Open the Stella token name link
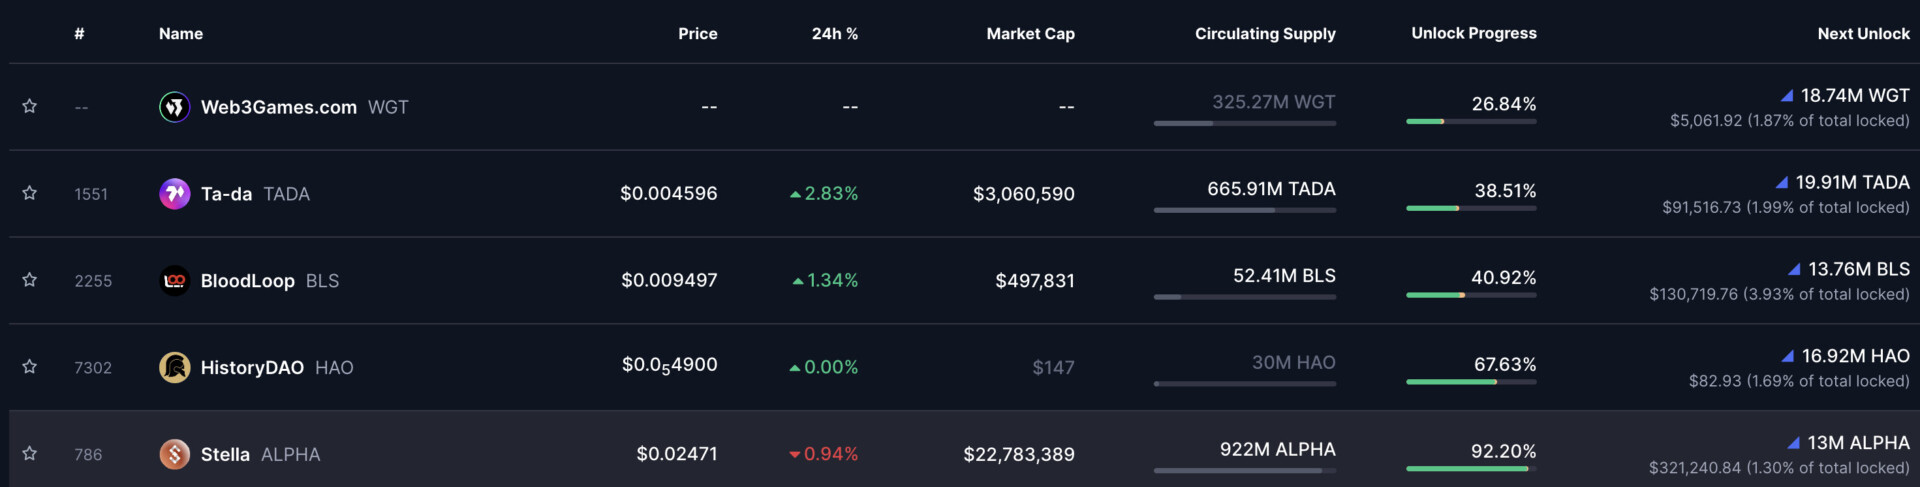This screenshot has width=1920, height=487. tap(225, 455)
